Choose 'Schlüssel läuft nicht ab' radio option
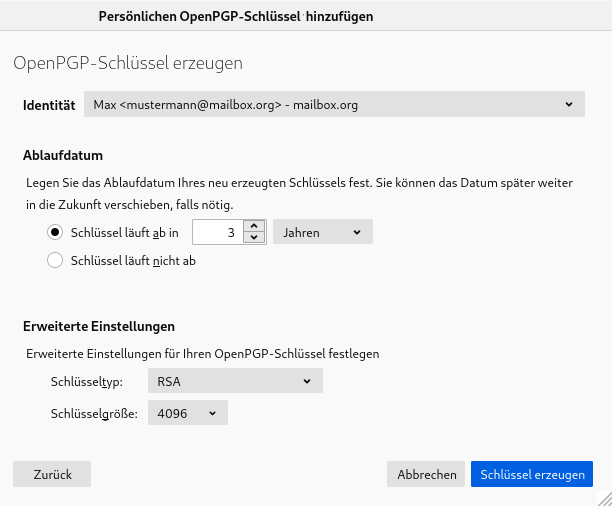 (55, 260)
